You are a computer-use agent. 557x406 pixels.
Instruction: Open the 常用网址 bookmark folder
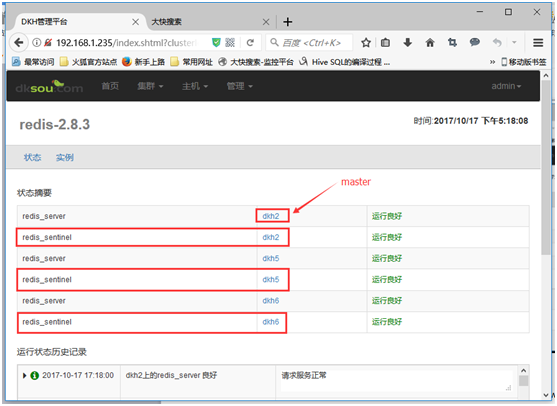[x=191, y=62]
